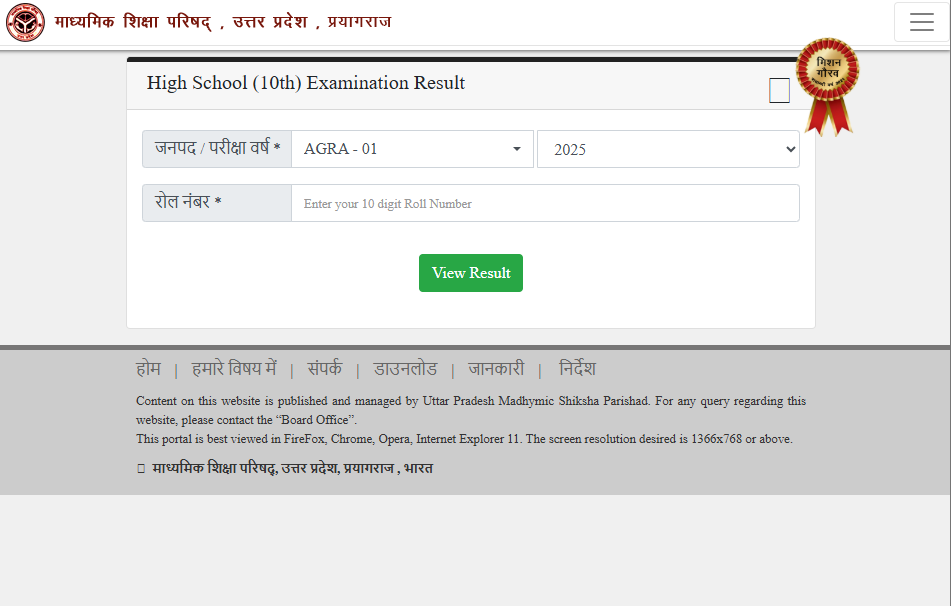Screen dimensions: 951x606
Task: Click the UP Board emblem logo
Action: coord(25,22)
